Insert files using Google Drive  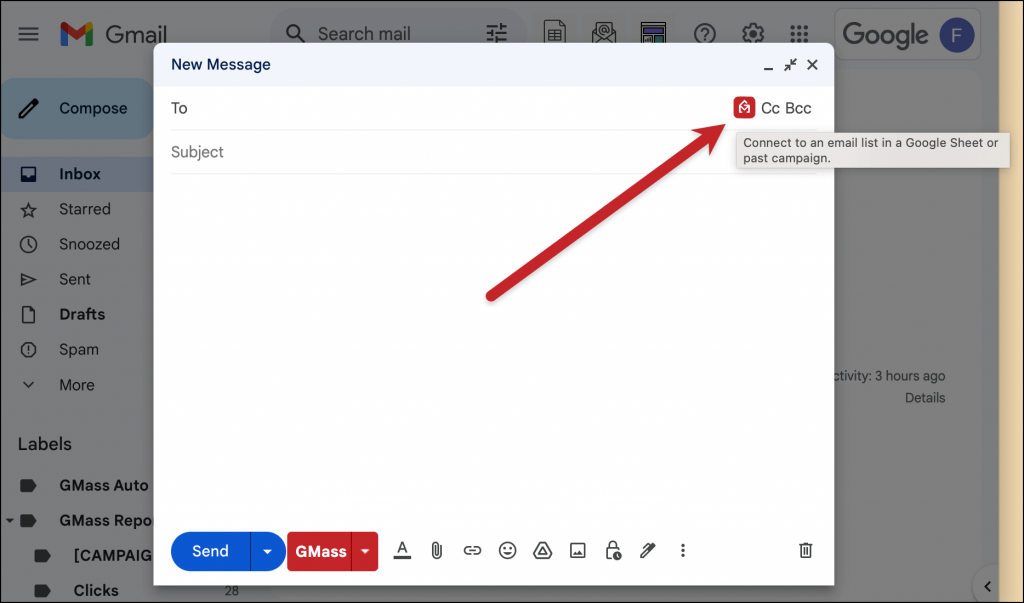tap(542, 550)
